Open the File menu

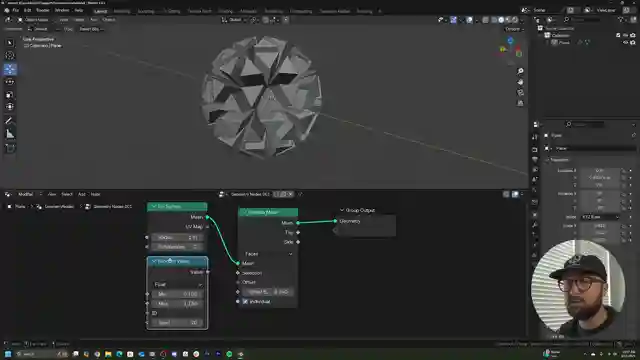16,10
